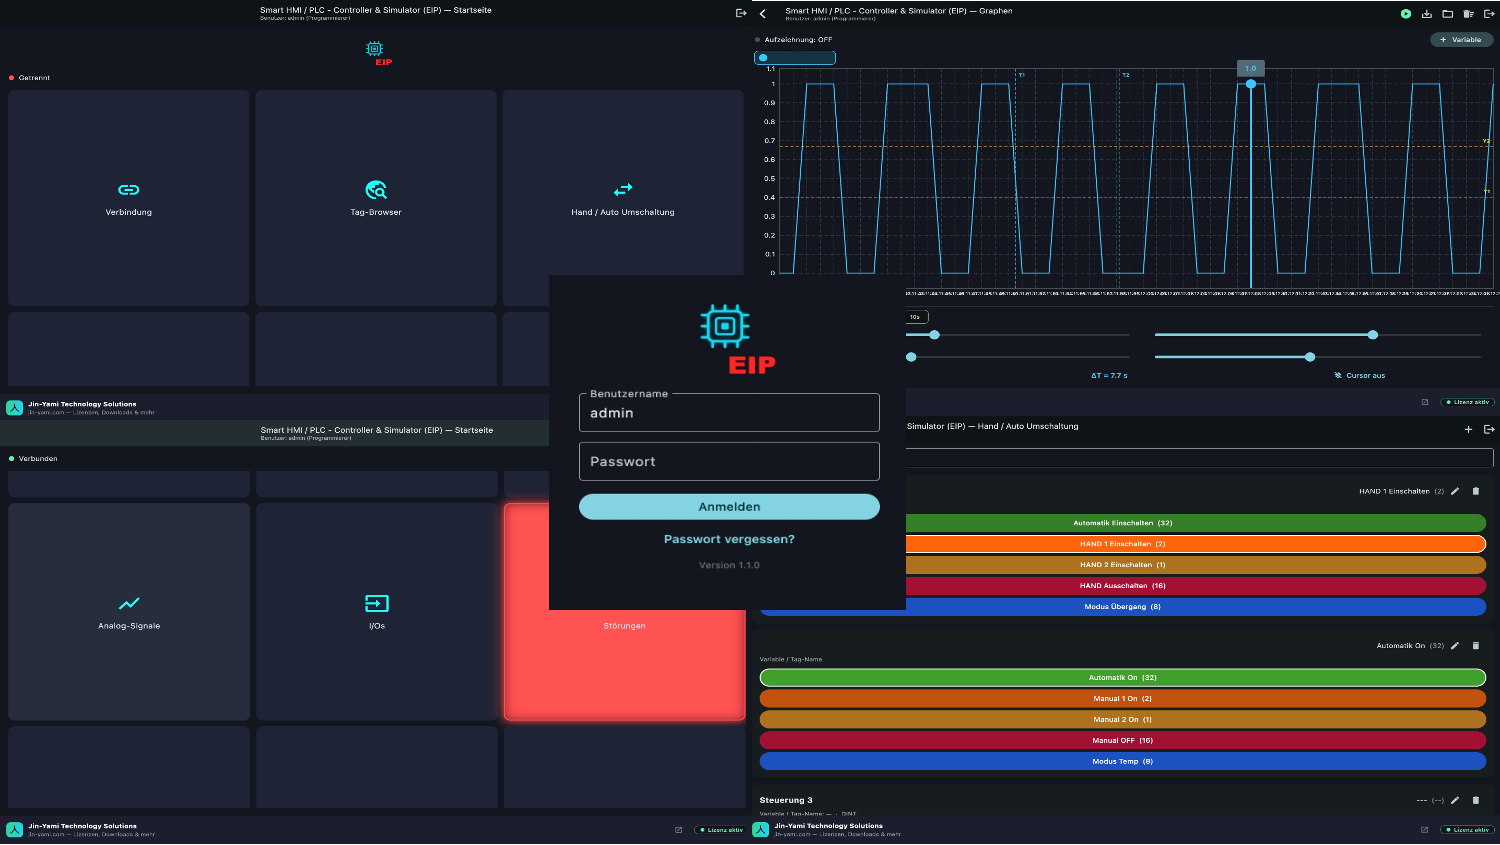Image resolution: width=1500 pixels, height=845 pixels.
Task: Open the I/Os tile
Action: [377, 611]
